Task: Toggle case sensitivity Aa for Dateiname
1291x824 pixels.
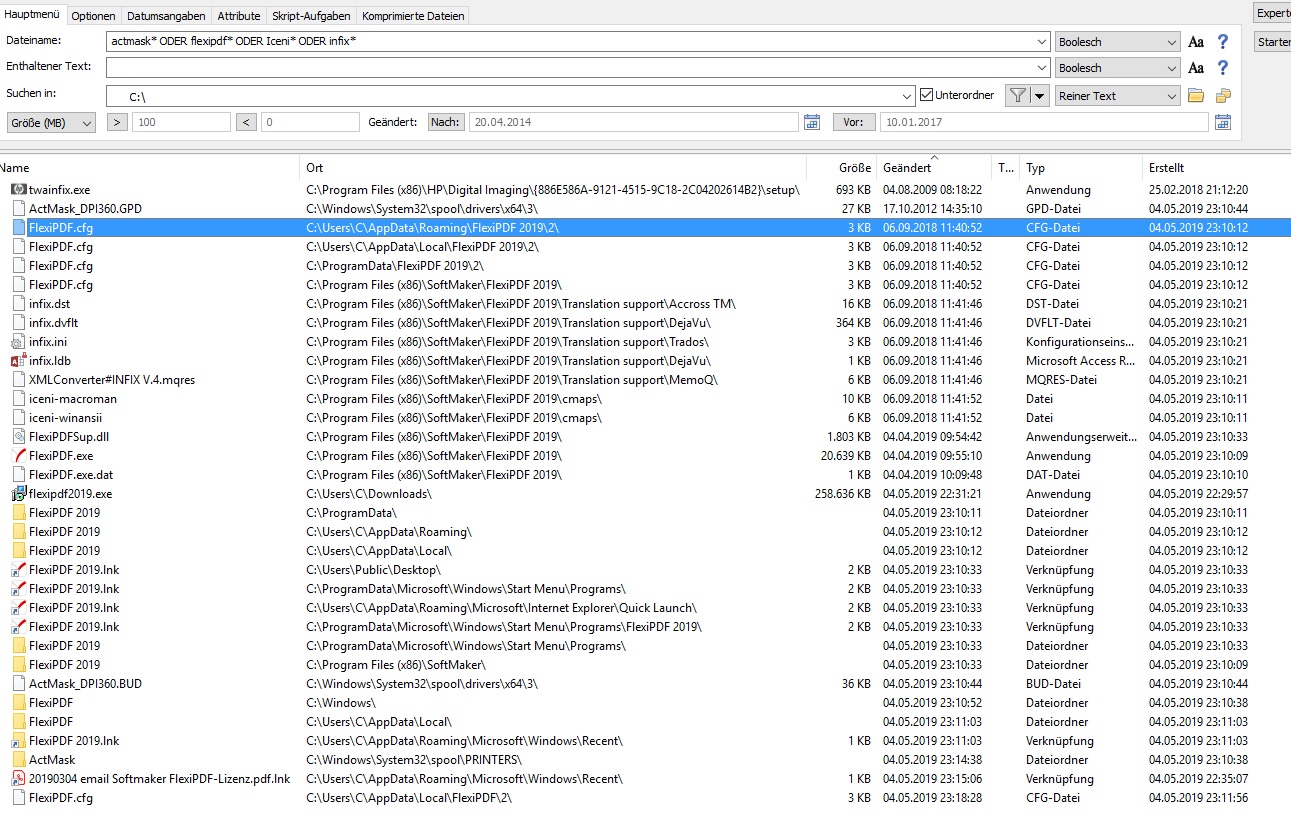Action: [x=1196, y=42]
